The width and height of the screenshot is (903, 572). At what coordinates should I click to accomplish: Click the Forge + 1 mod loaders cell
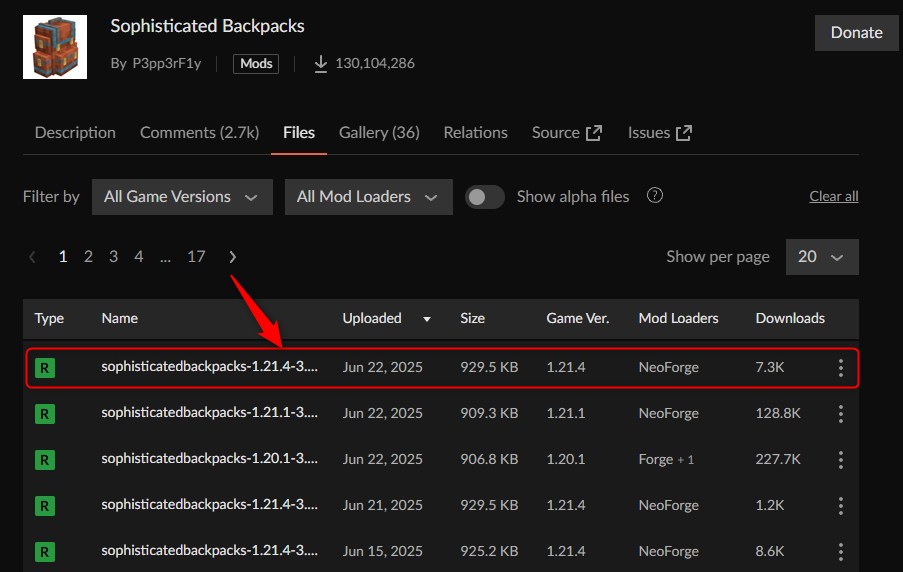[666, 460]
